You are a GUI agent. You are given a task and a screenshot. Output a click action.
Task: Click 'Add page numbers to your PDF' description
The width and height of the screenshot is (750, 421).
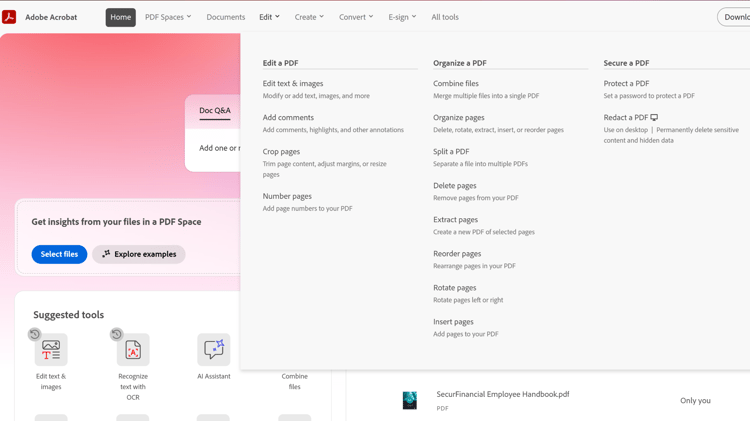[308, 209]
